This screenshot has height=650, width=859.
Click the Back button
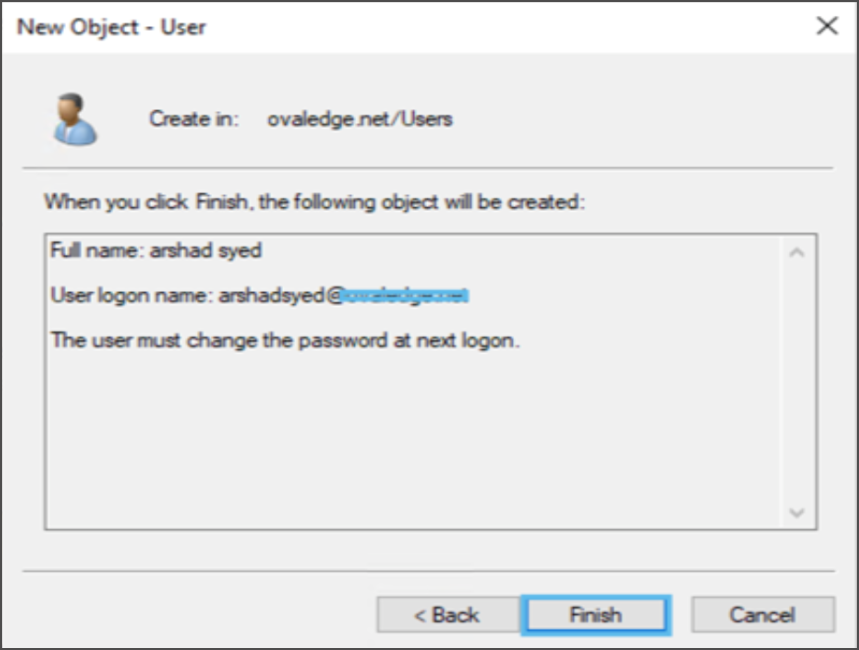(x=447, y=616)
